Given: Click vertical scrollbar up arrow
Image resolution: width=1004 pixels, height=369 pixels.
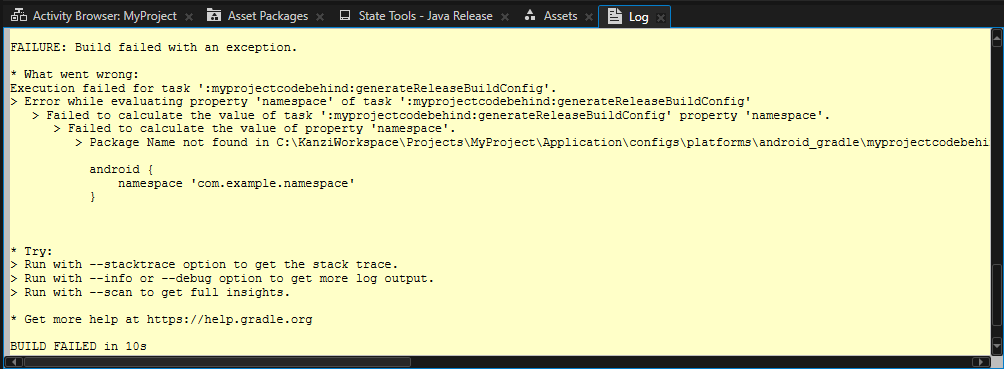Looking at the screenshot, I should point(996,38).
